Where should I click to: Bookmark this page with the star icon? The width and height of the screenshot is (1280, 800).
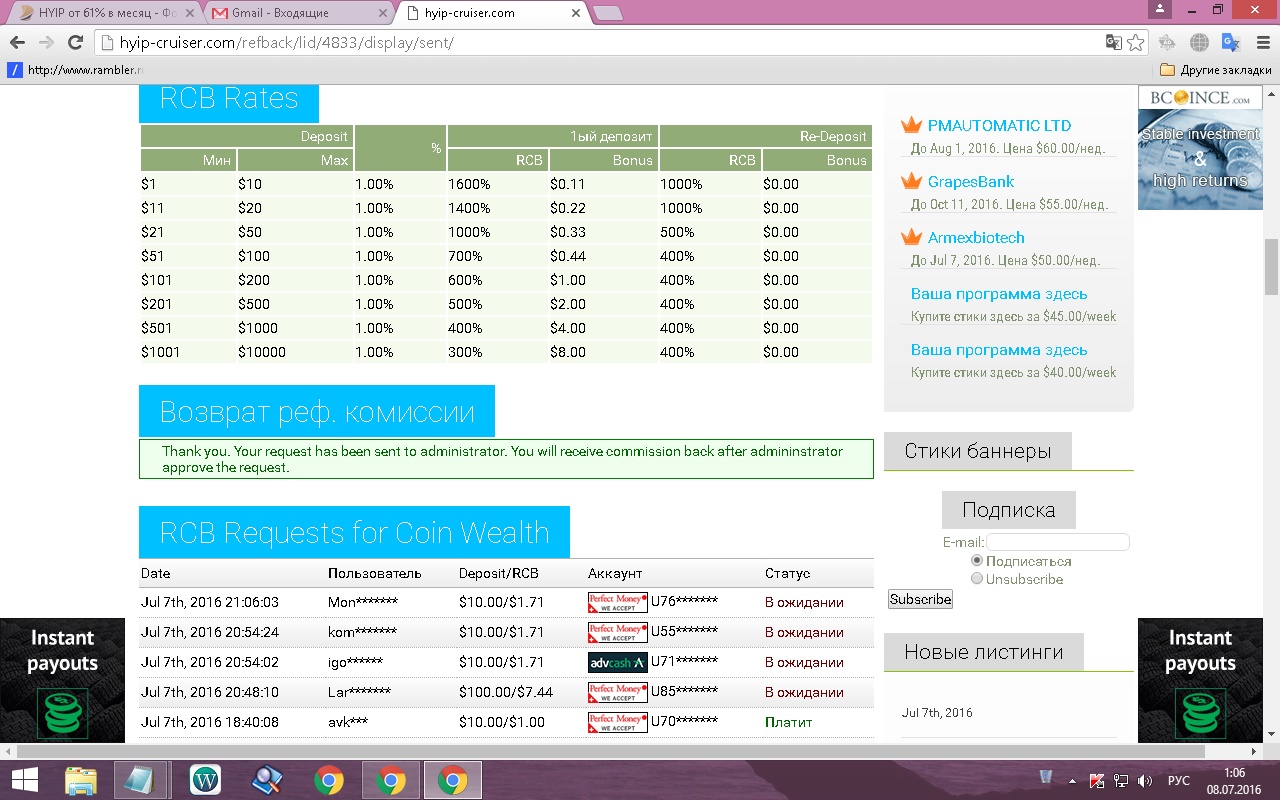(x=1136, y=43)
